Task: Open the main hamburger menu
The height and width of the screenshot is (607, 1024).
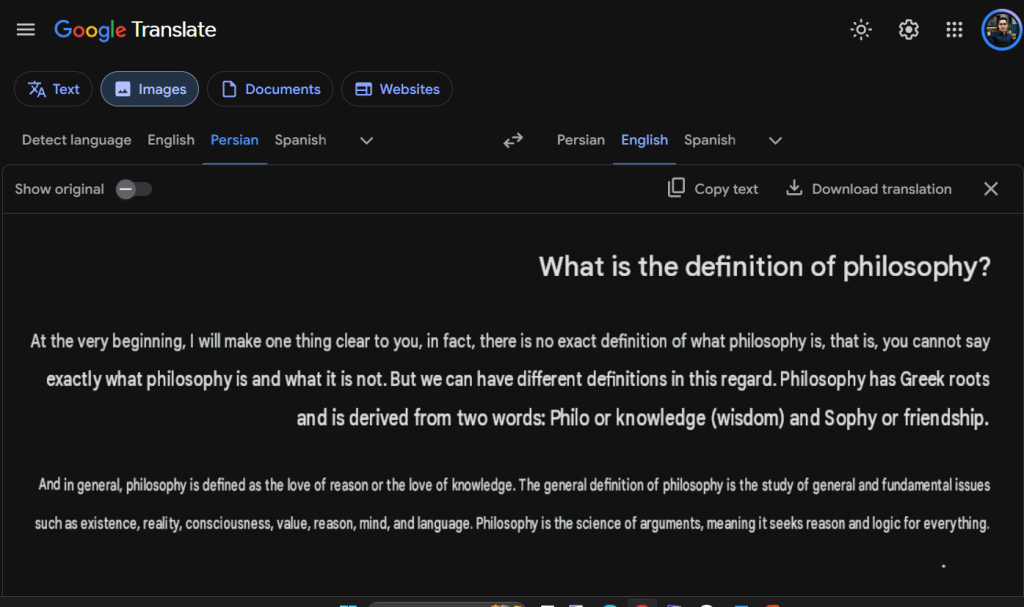Action: (x=25, y=29)
